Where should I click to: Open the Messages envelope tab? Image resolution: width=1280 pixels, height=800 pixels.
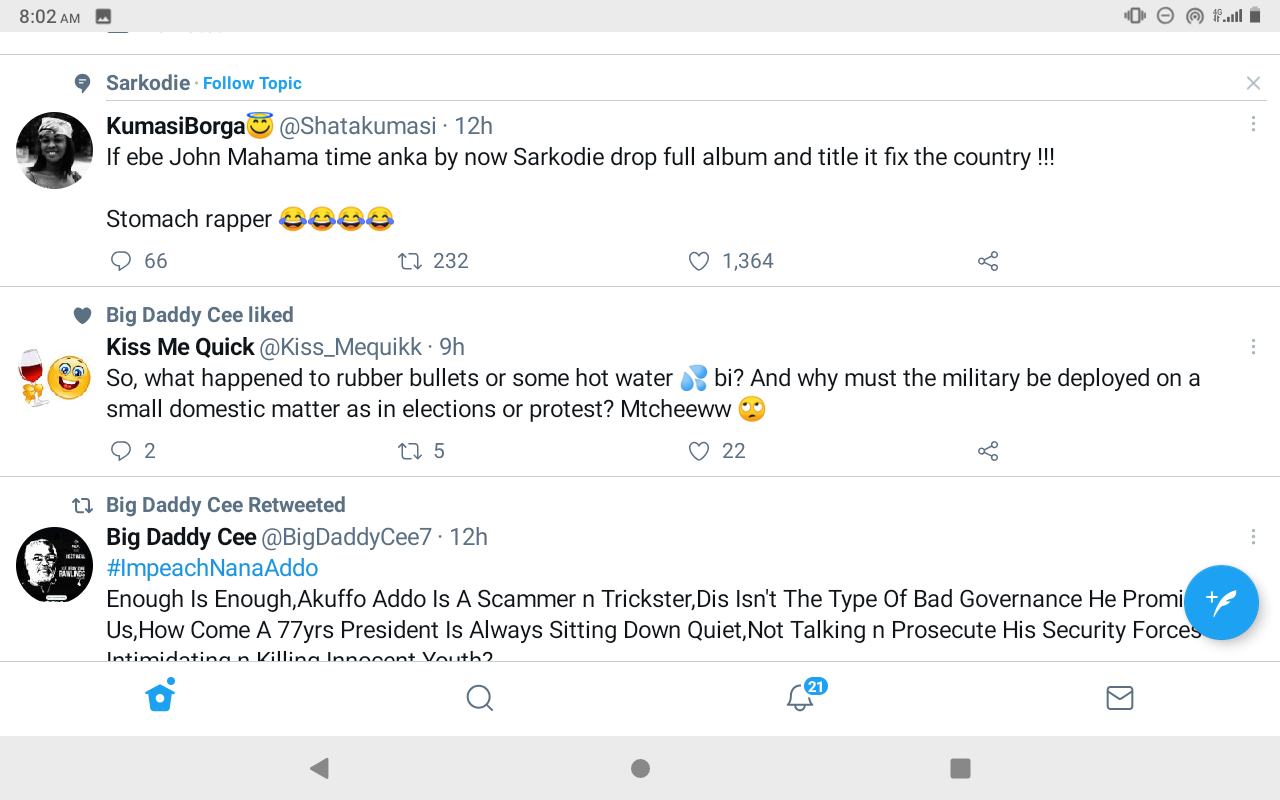1120,697
